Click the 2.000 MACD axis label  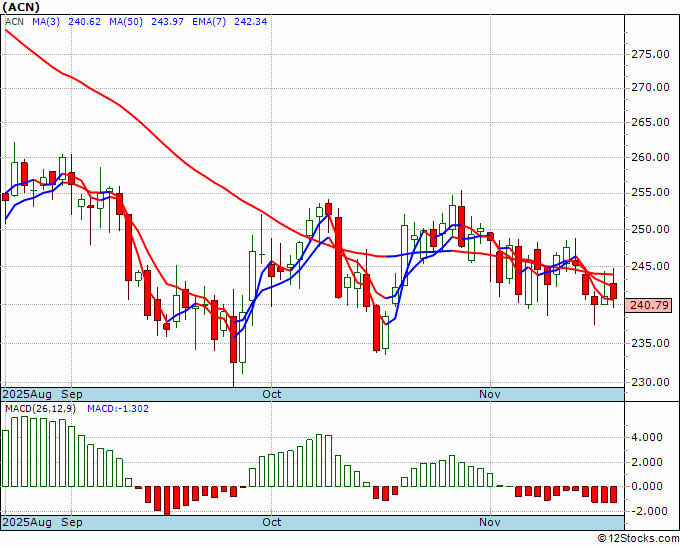647,463
